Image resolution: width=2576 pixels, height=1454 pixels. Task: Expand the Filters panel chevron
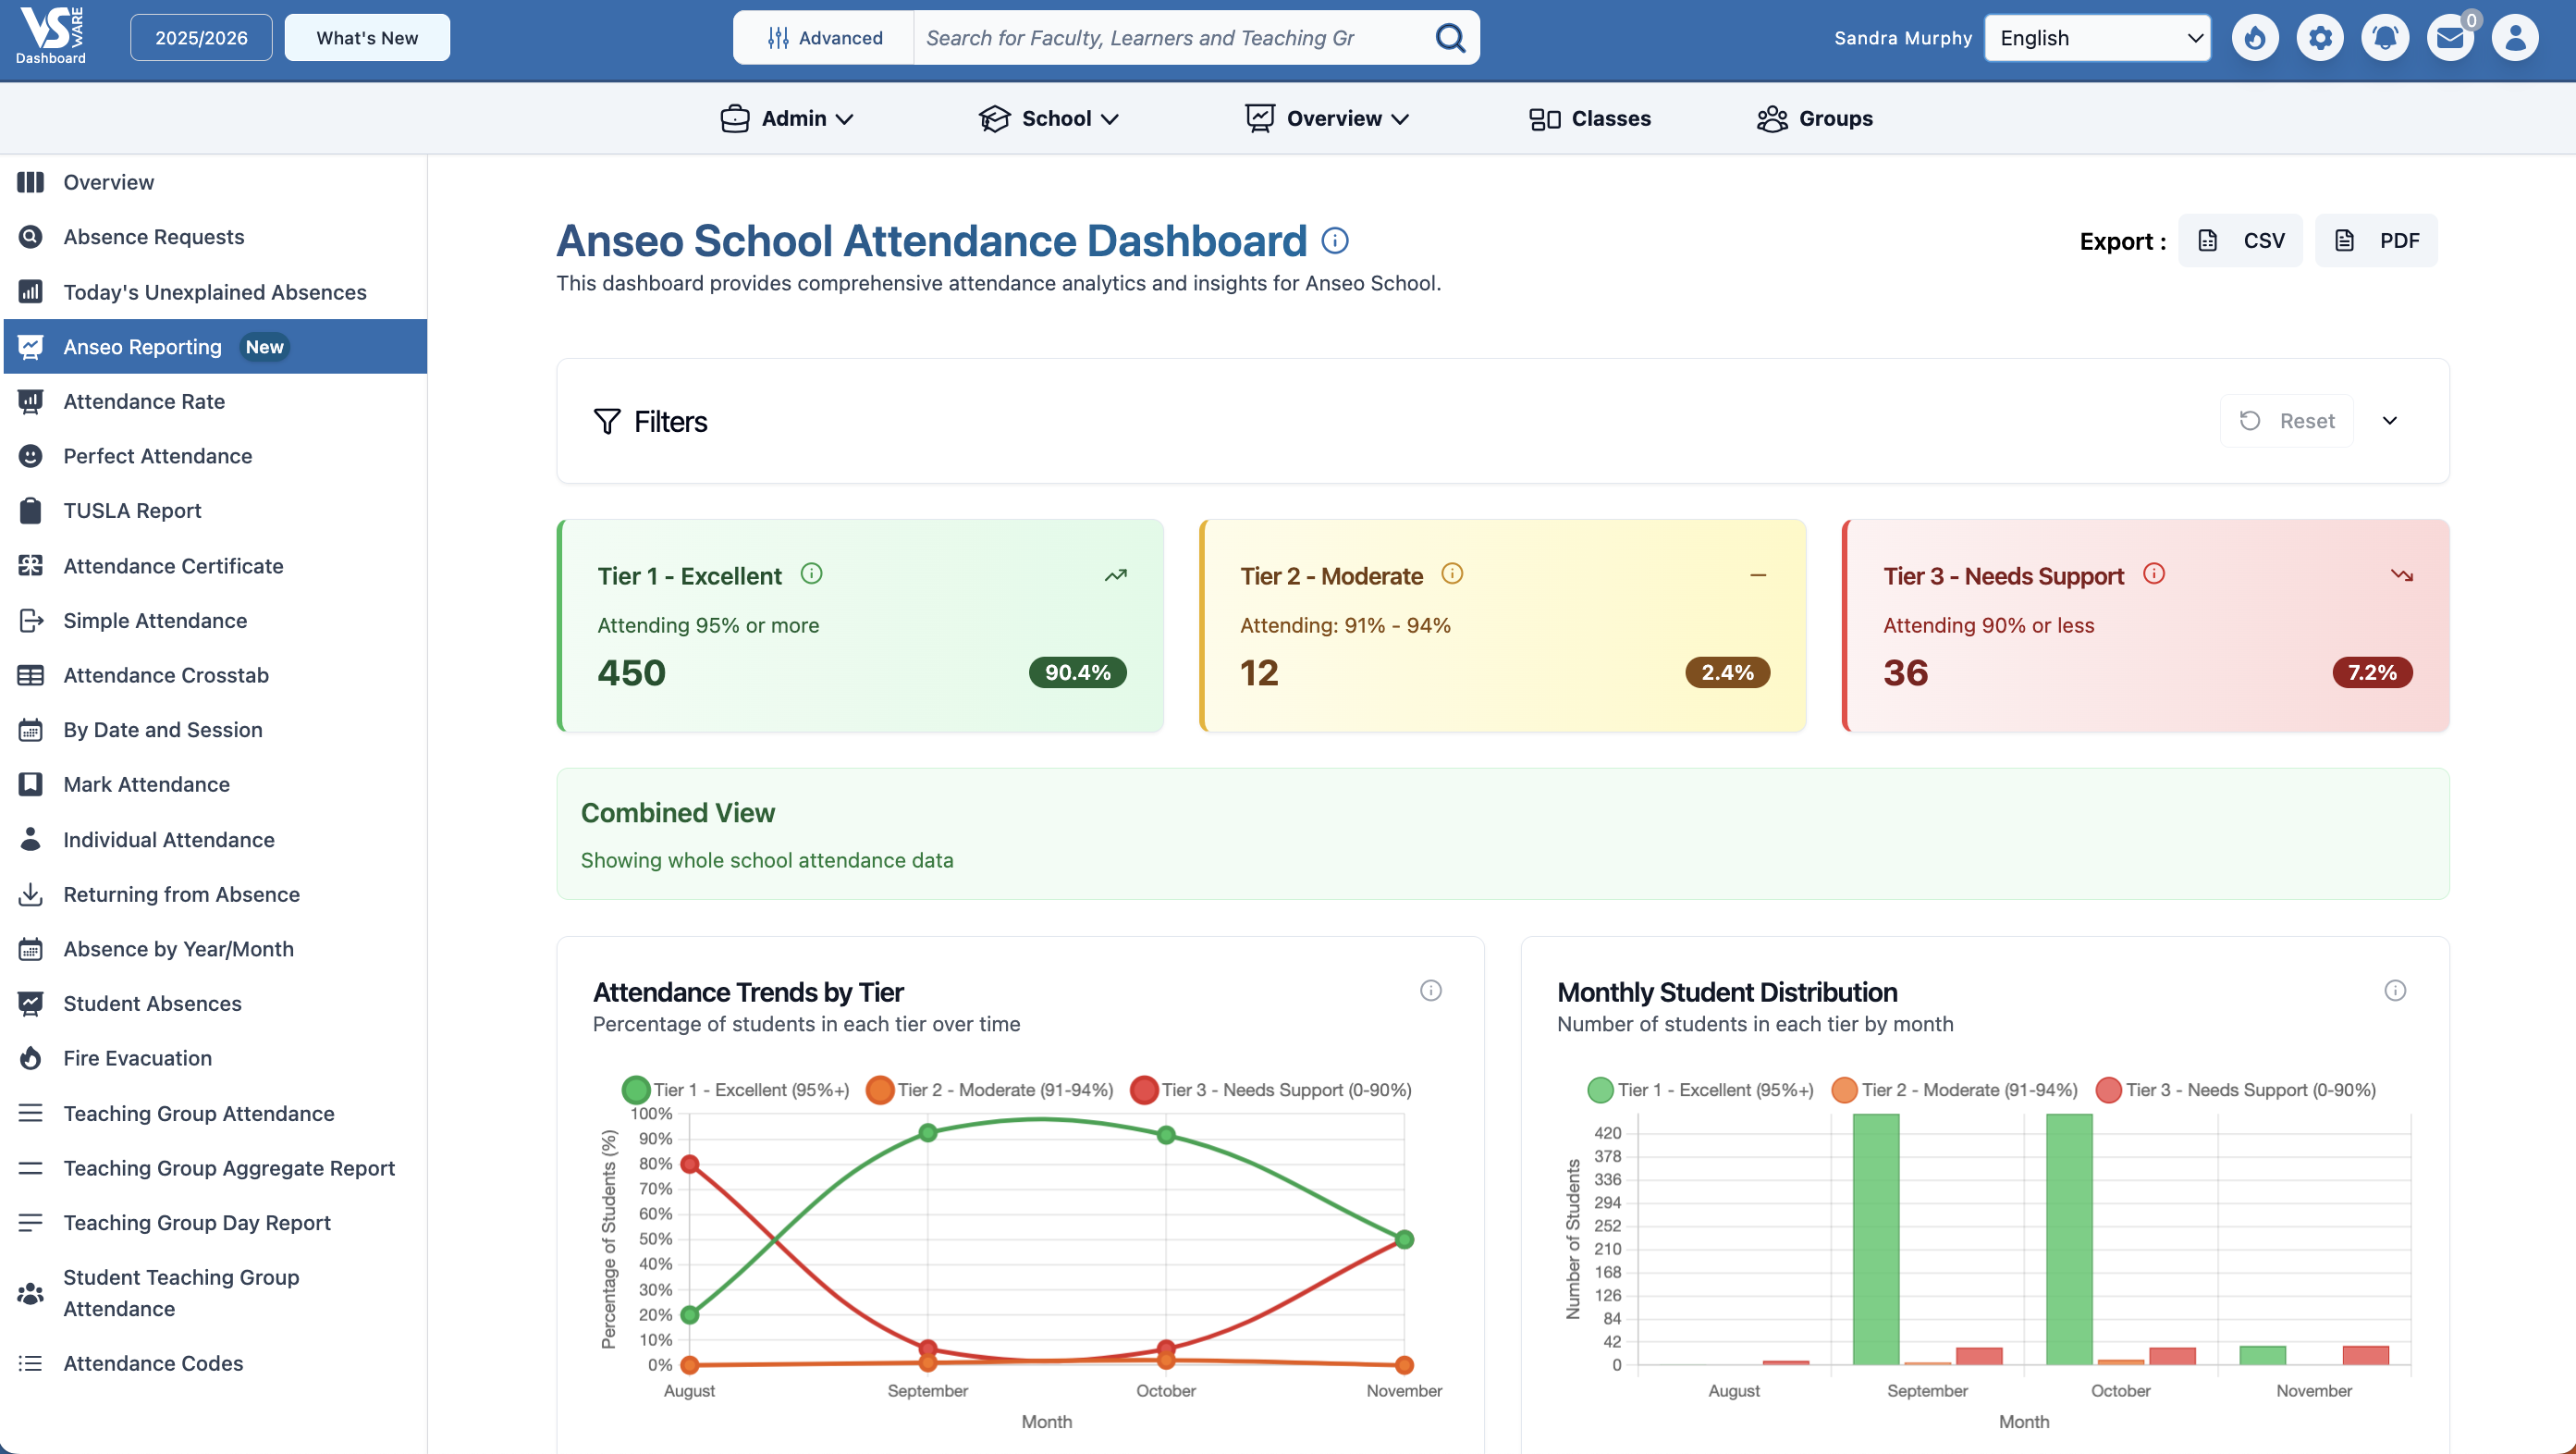click(x=2389, y=421)
